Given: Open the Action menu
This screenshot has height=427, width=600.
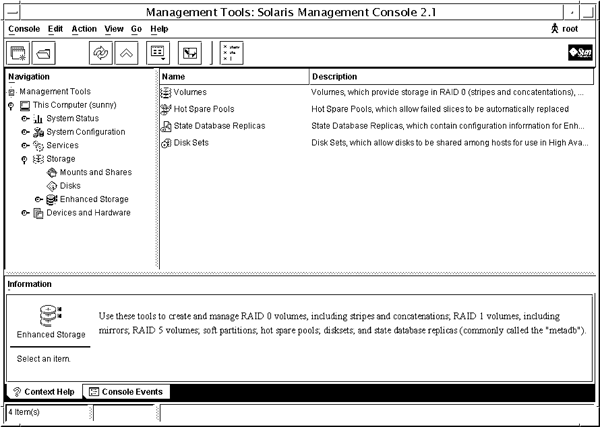Looking at the screenshot, I should tap(84, 29).
